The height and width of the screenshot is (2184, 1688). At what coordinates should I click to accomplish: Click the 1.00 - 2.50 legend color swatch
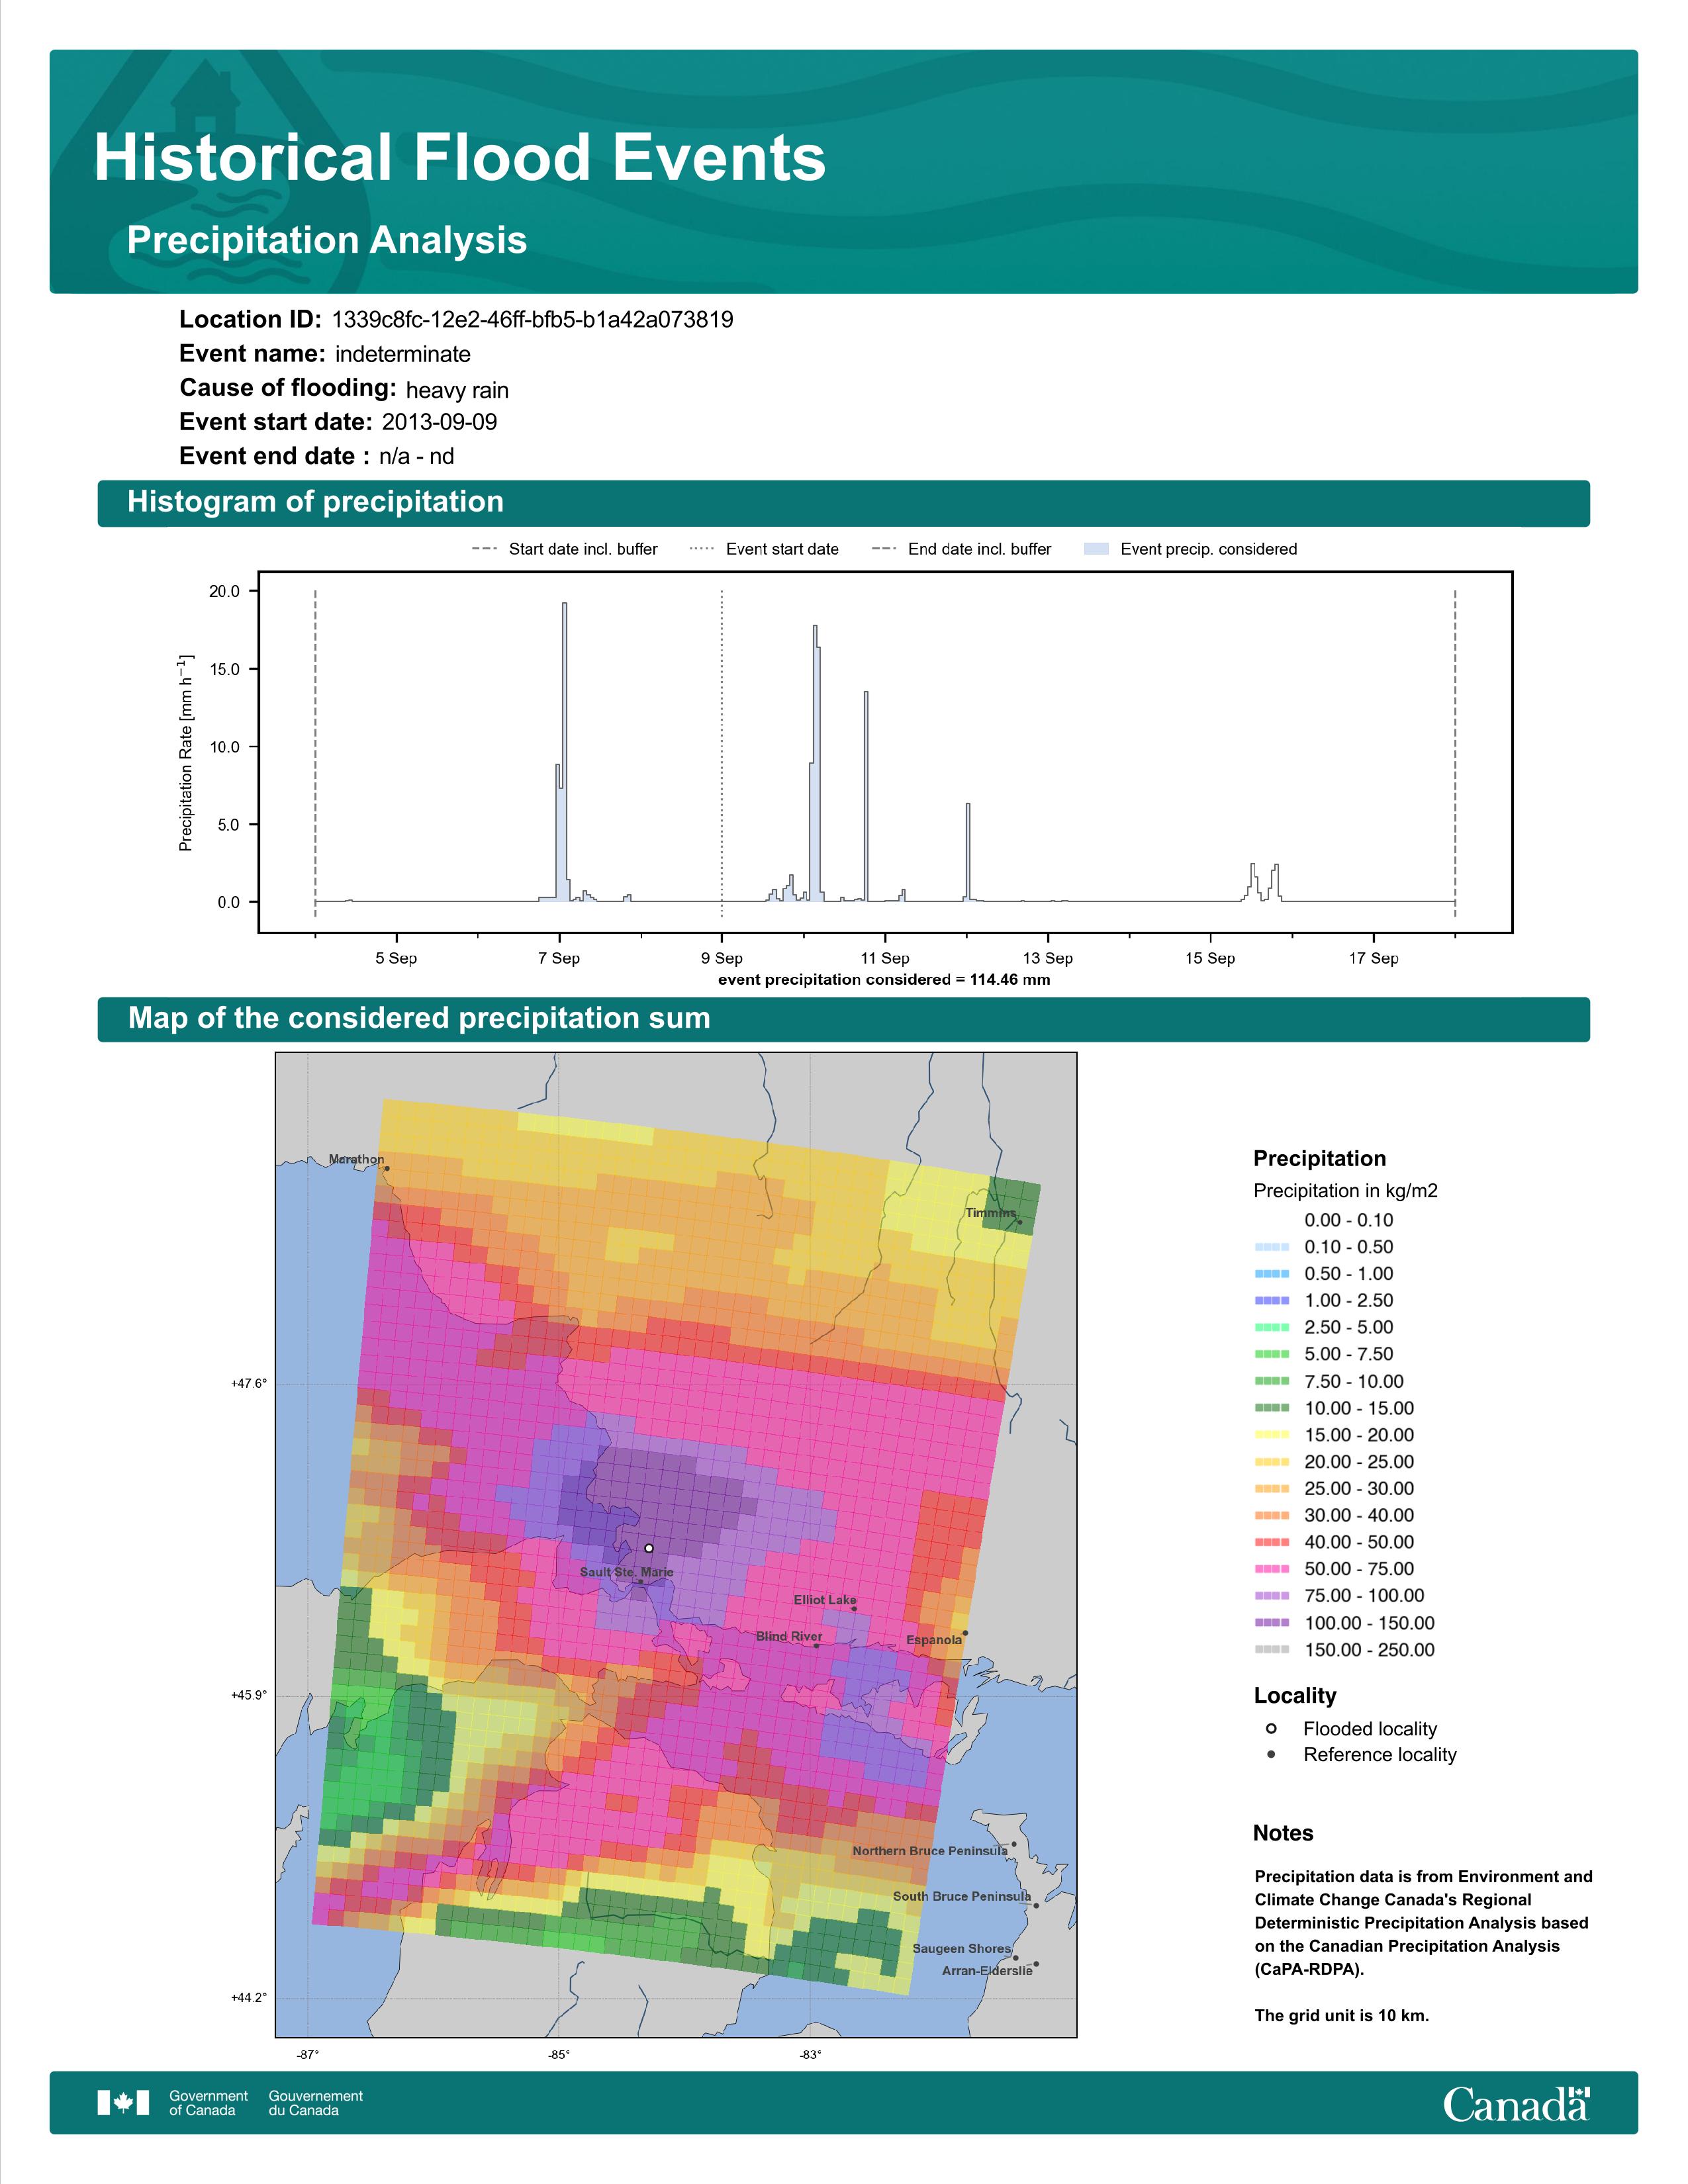1271,1300
